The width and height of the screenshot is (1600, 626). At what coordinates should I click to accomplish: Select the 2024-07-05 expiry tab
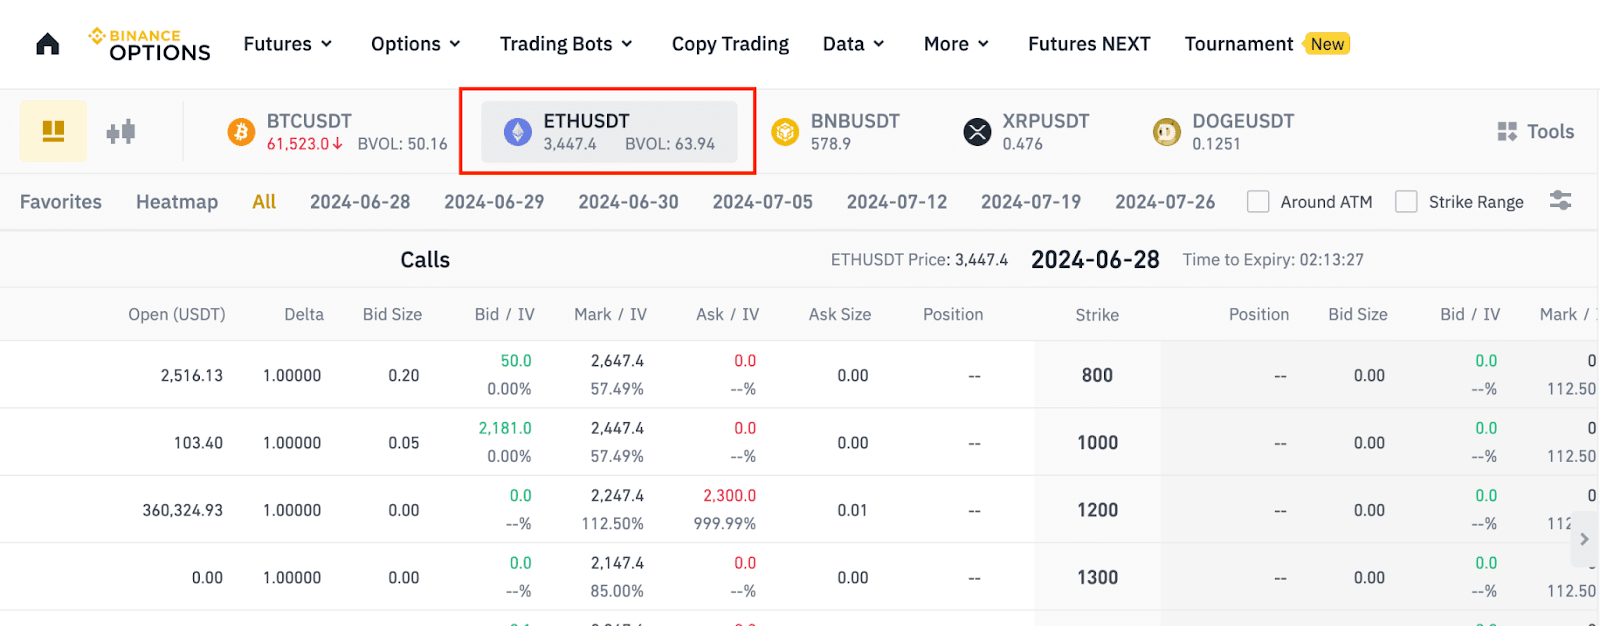762,202
